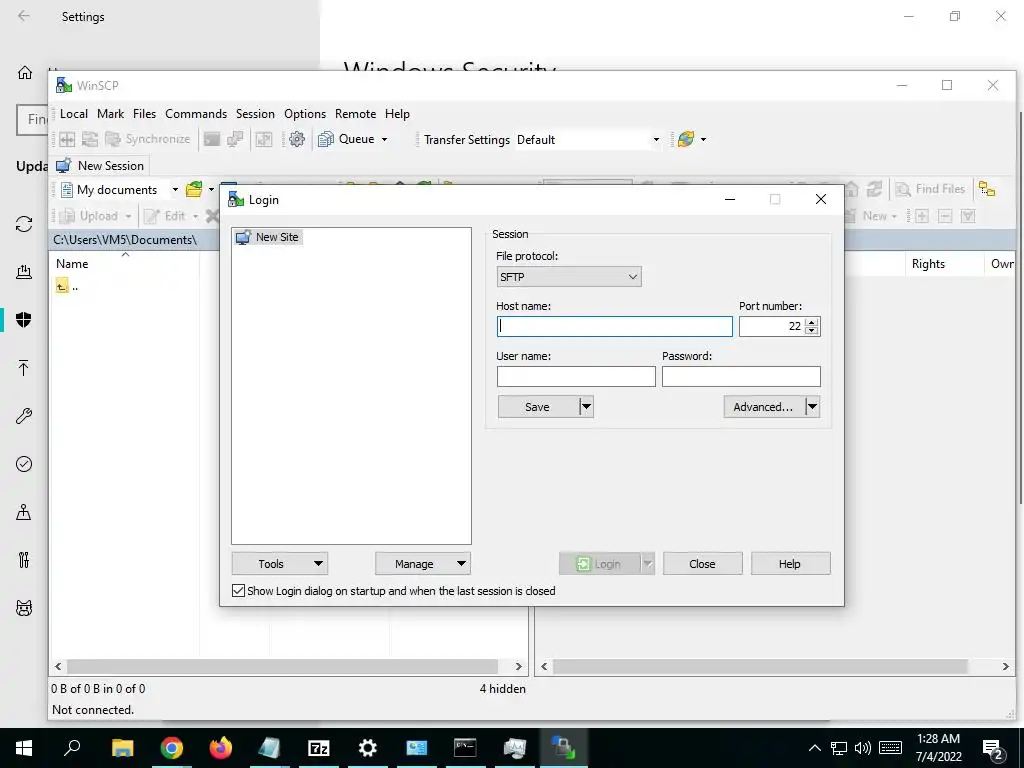Viewport: 1024px width, 768px height.
Task: Open the Preferences gear in WinSCP toolbar
Action: (296, 139)
